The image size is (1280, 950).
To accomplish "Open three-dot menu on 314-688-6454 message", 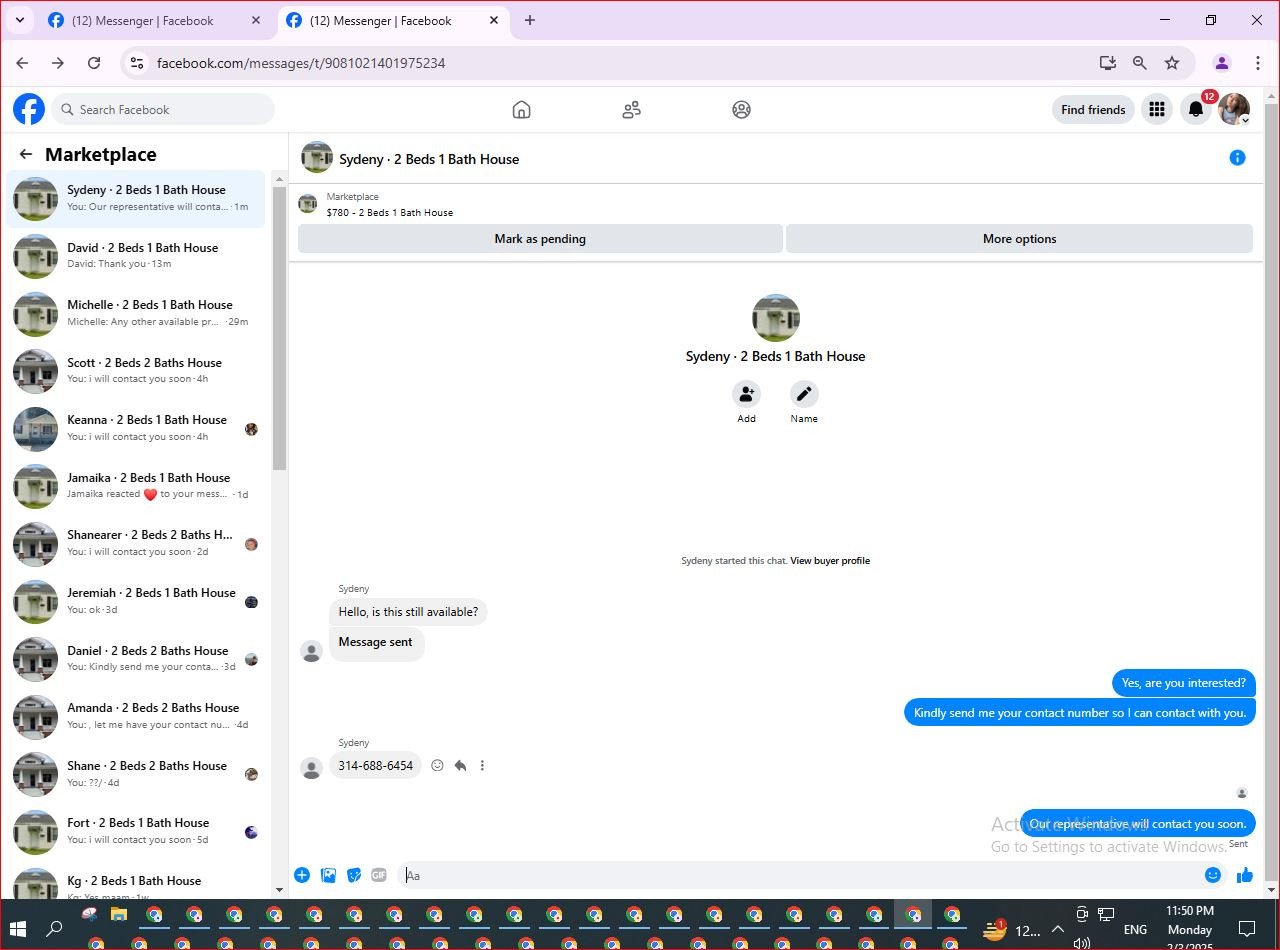I will click(x=482, y=766).
